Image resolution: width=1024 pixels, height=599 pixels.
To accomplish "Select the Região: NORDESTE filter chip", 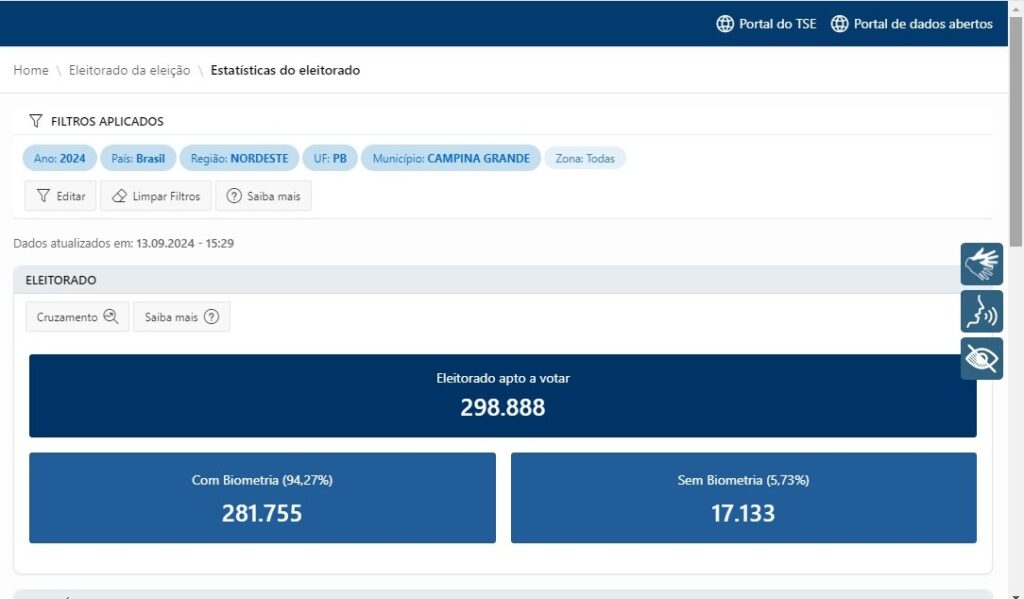I will click(x=239, y=158).
